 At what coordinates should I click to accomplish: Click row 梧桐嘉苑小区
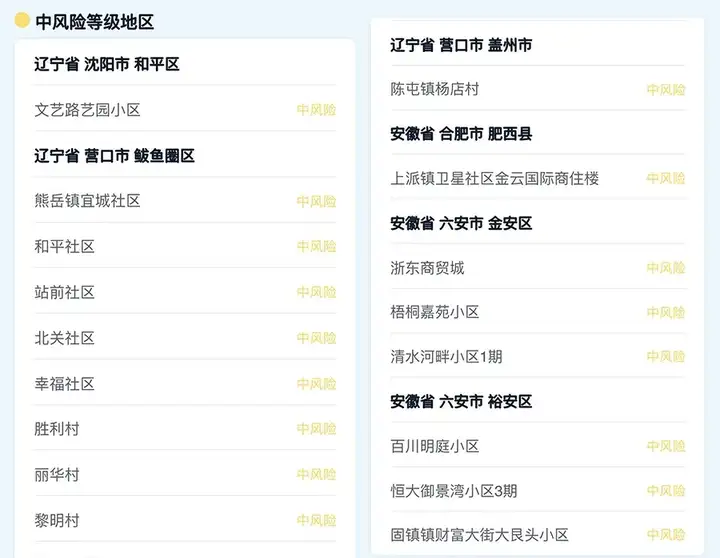pyautogui.click(x=538, y=312)
